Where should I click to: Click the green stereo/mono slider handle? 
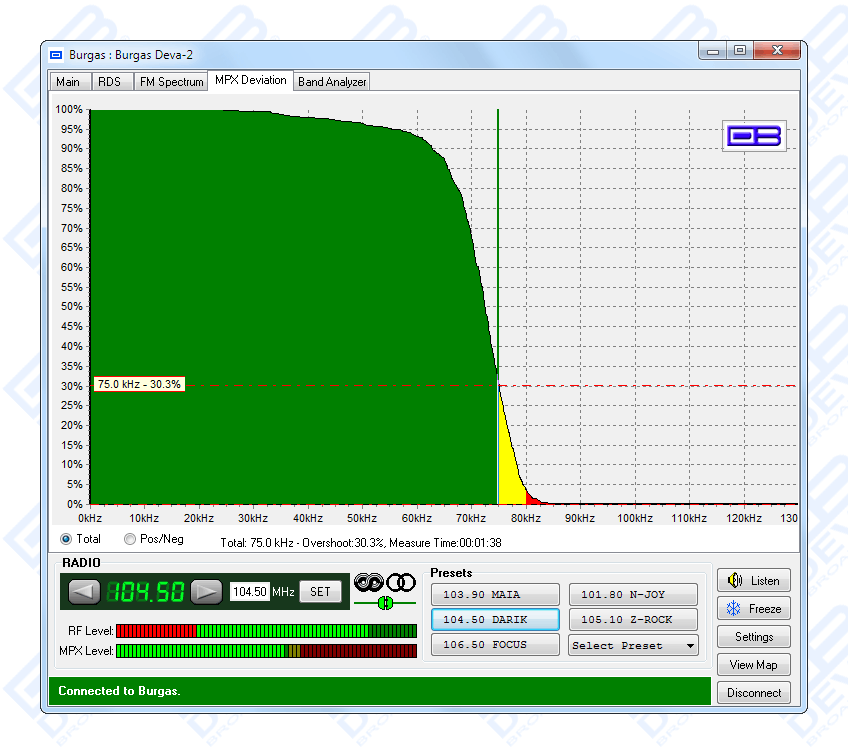pyautogui.click(x=384, y=603)
